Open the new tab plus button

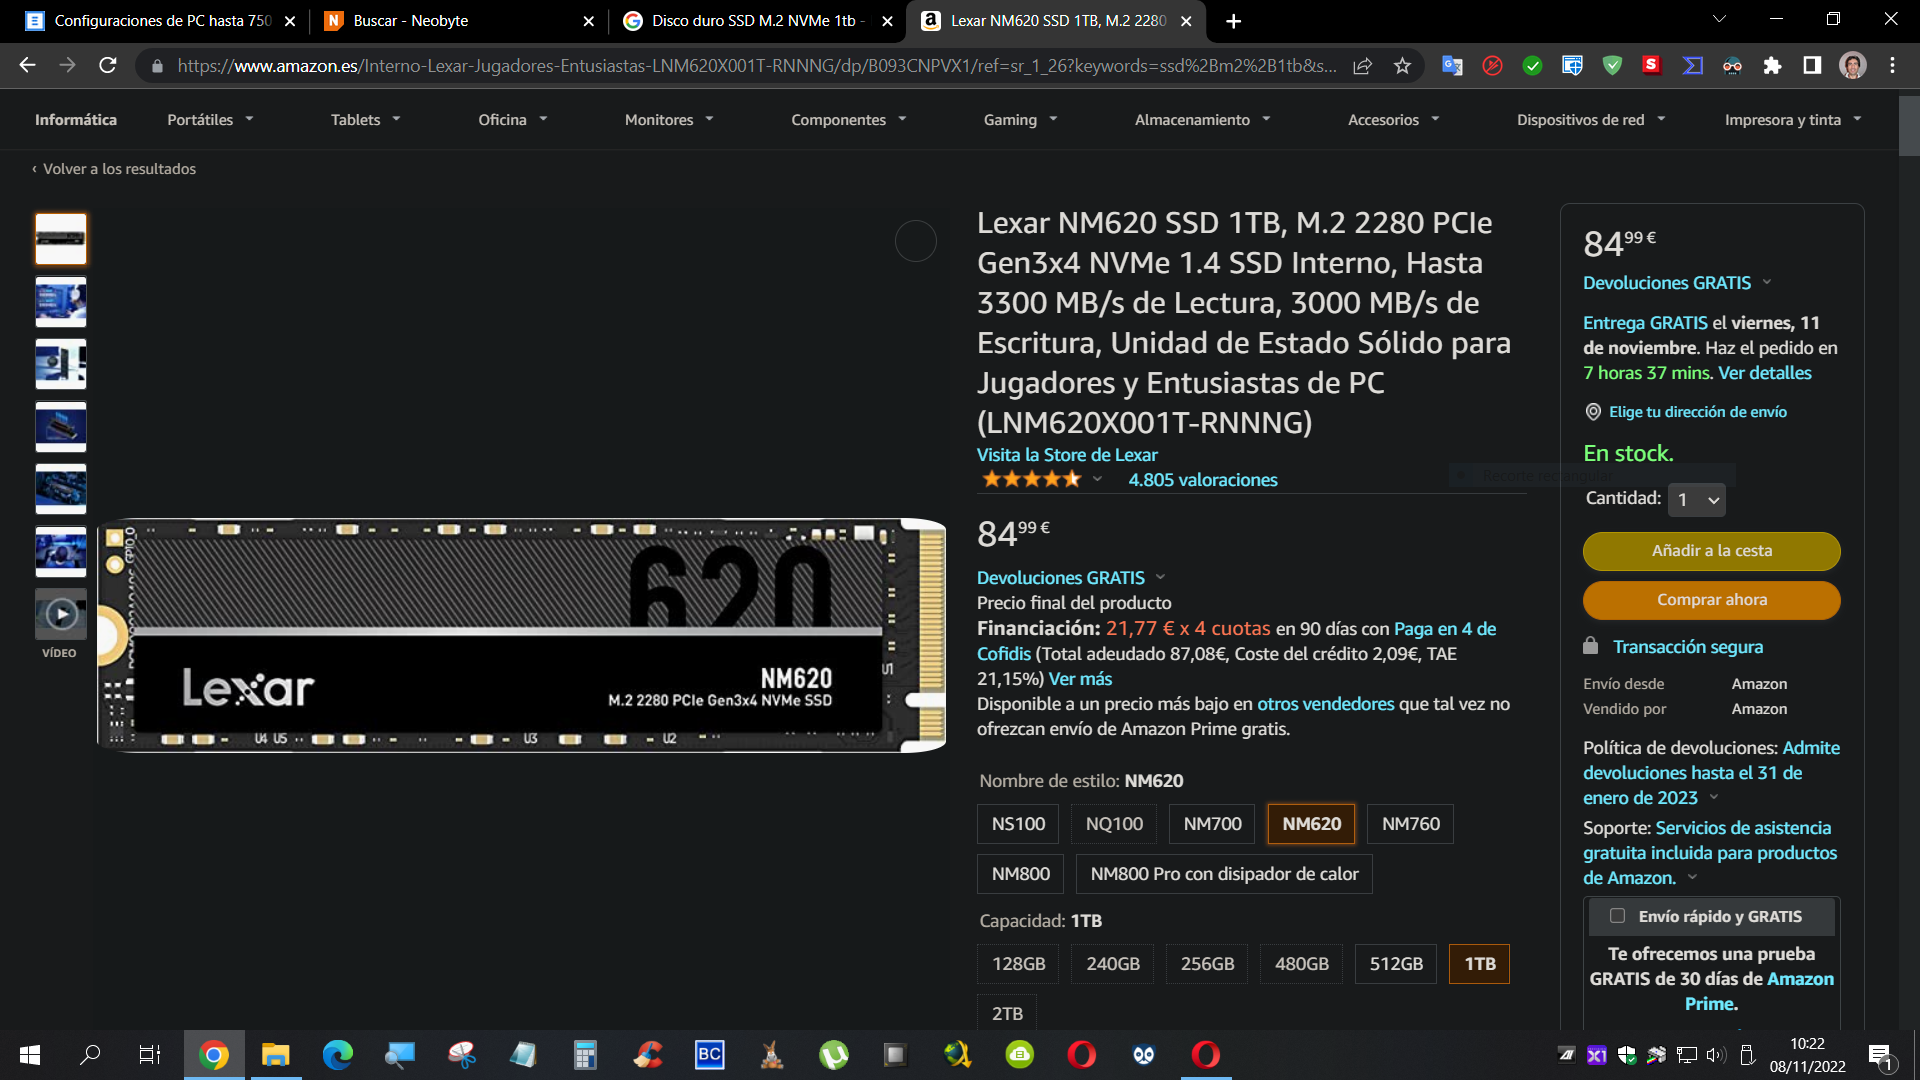coord(1233,21)
